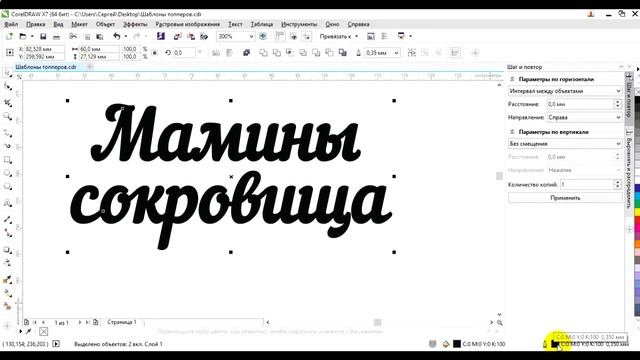Toggle the Show Guidelines button
Viewport: 640px width, 360px height.
tap(307, 36)
